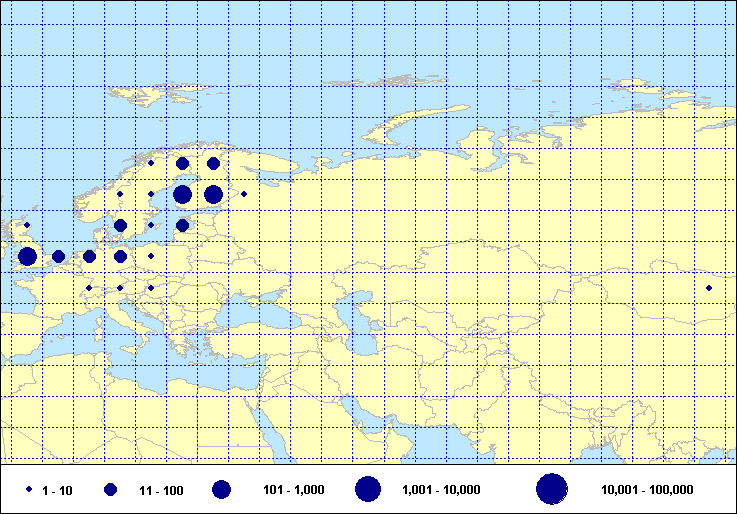The image size is (737, 514).
Task: Select the 101 - 1,000 legend circle
Action: pos(221,489)
